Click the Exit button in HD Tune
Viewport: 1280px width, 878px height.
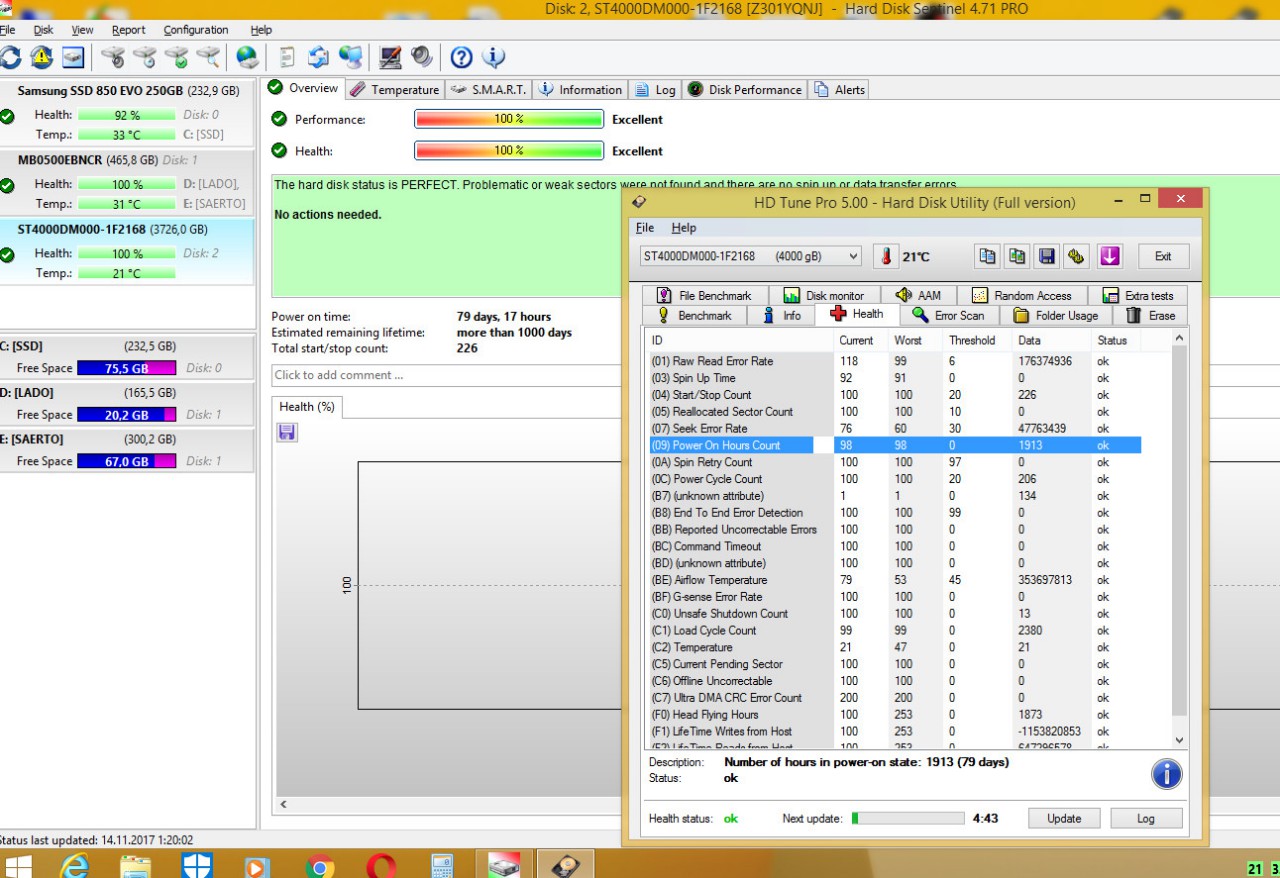tap(1162, 256)
